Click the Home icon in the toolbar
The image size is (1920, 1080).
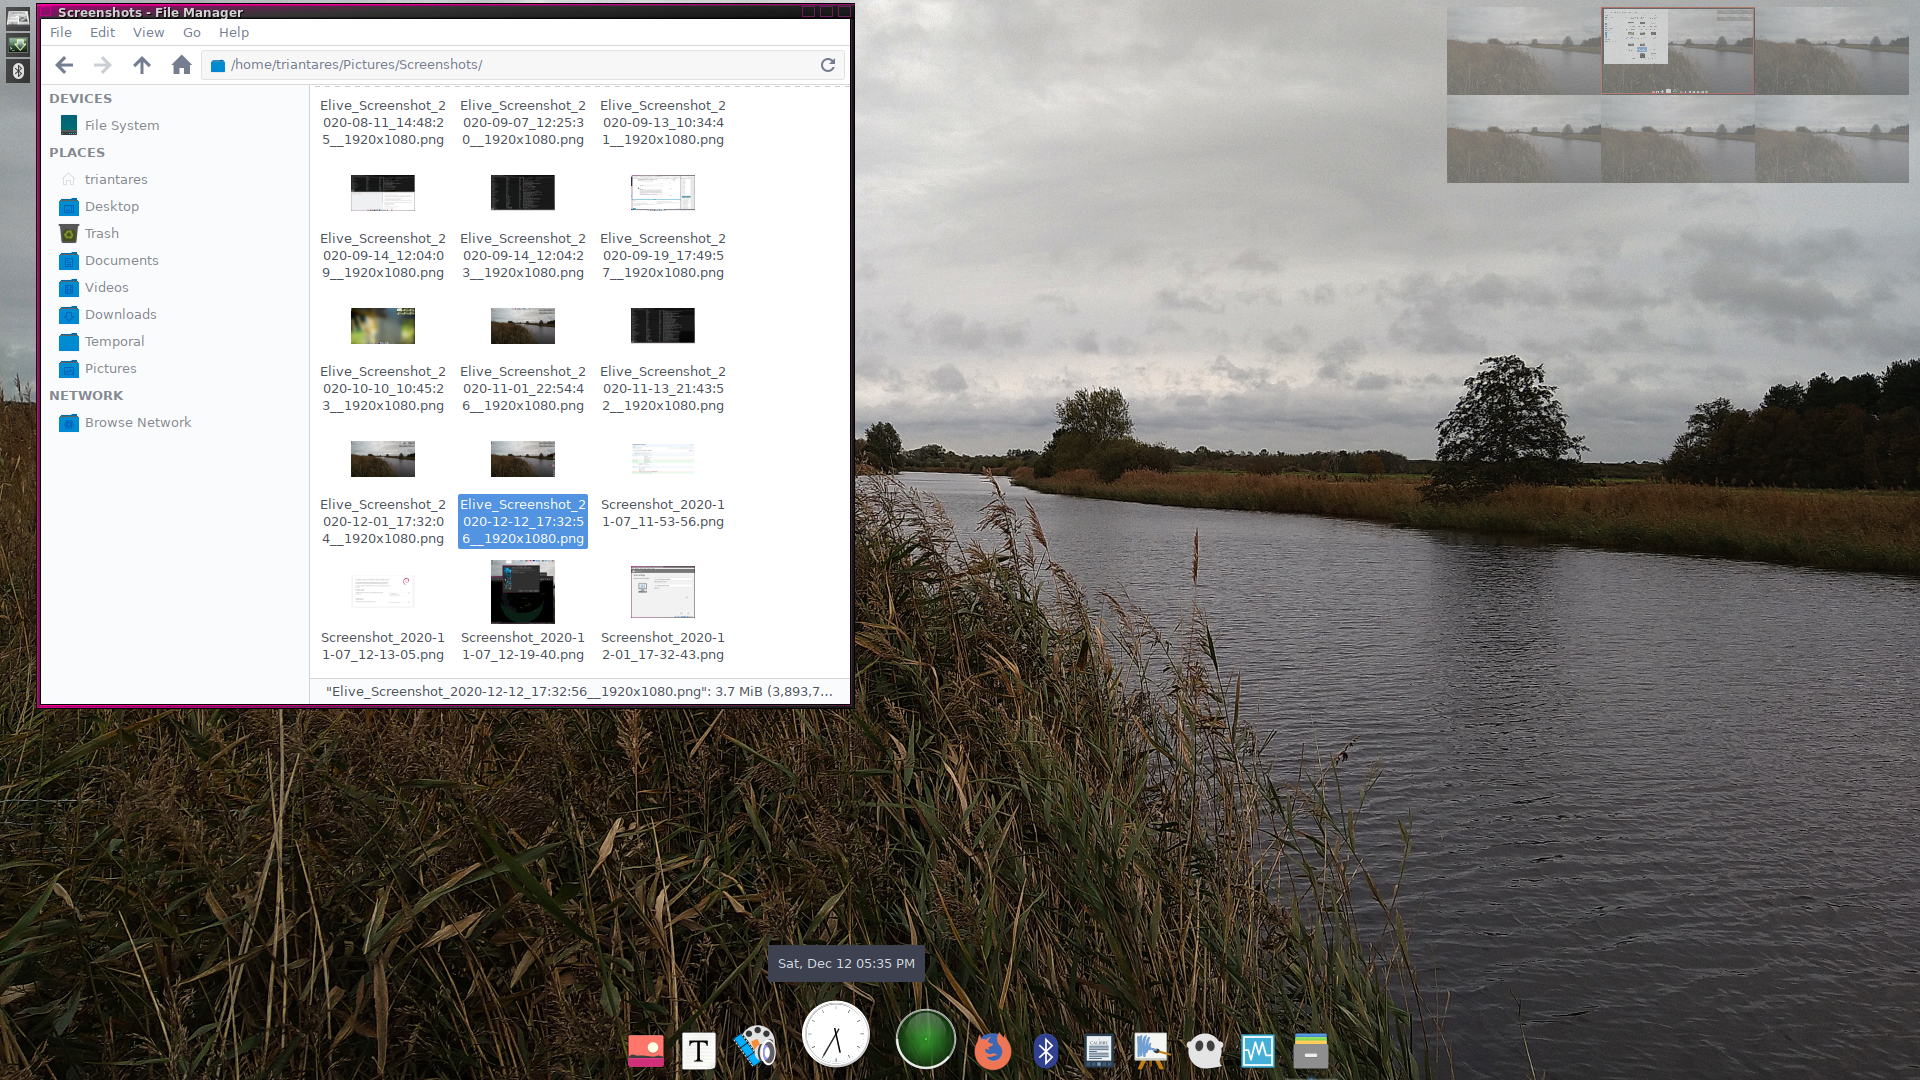tap(181, 64)
